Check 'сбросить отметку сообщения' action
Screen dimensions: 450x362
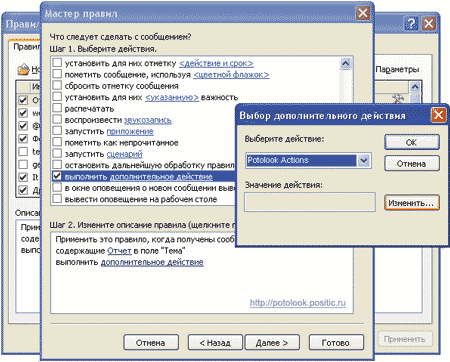pos(57,85)
